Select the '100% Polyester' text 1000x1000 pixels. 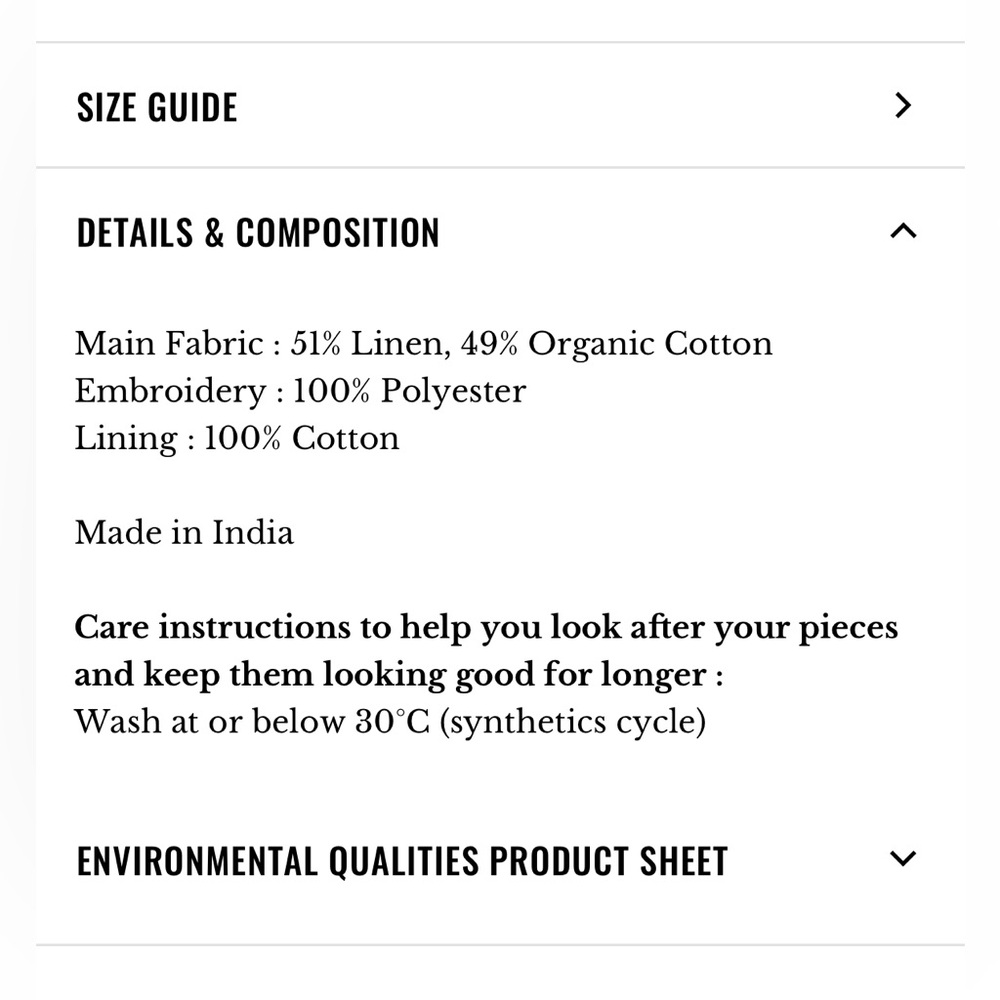[409, 392]
